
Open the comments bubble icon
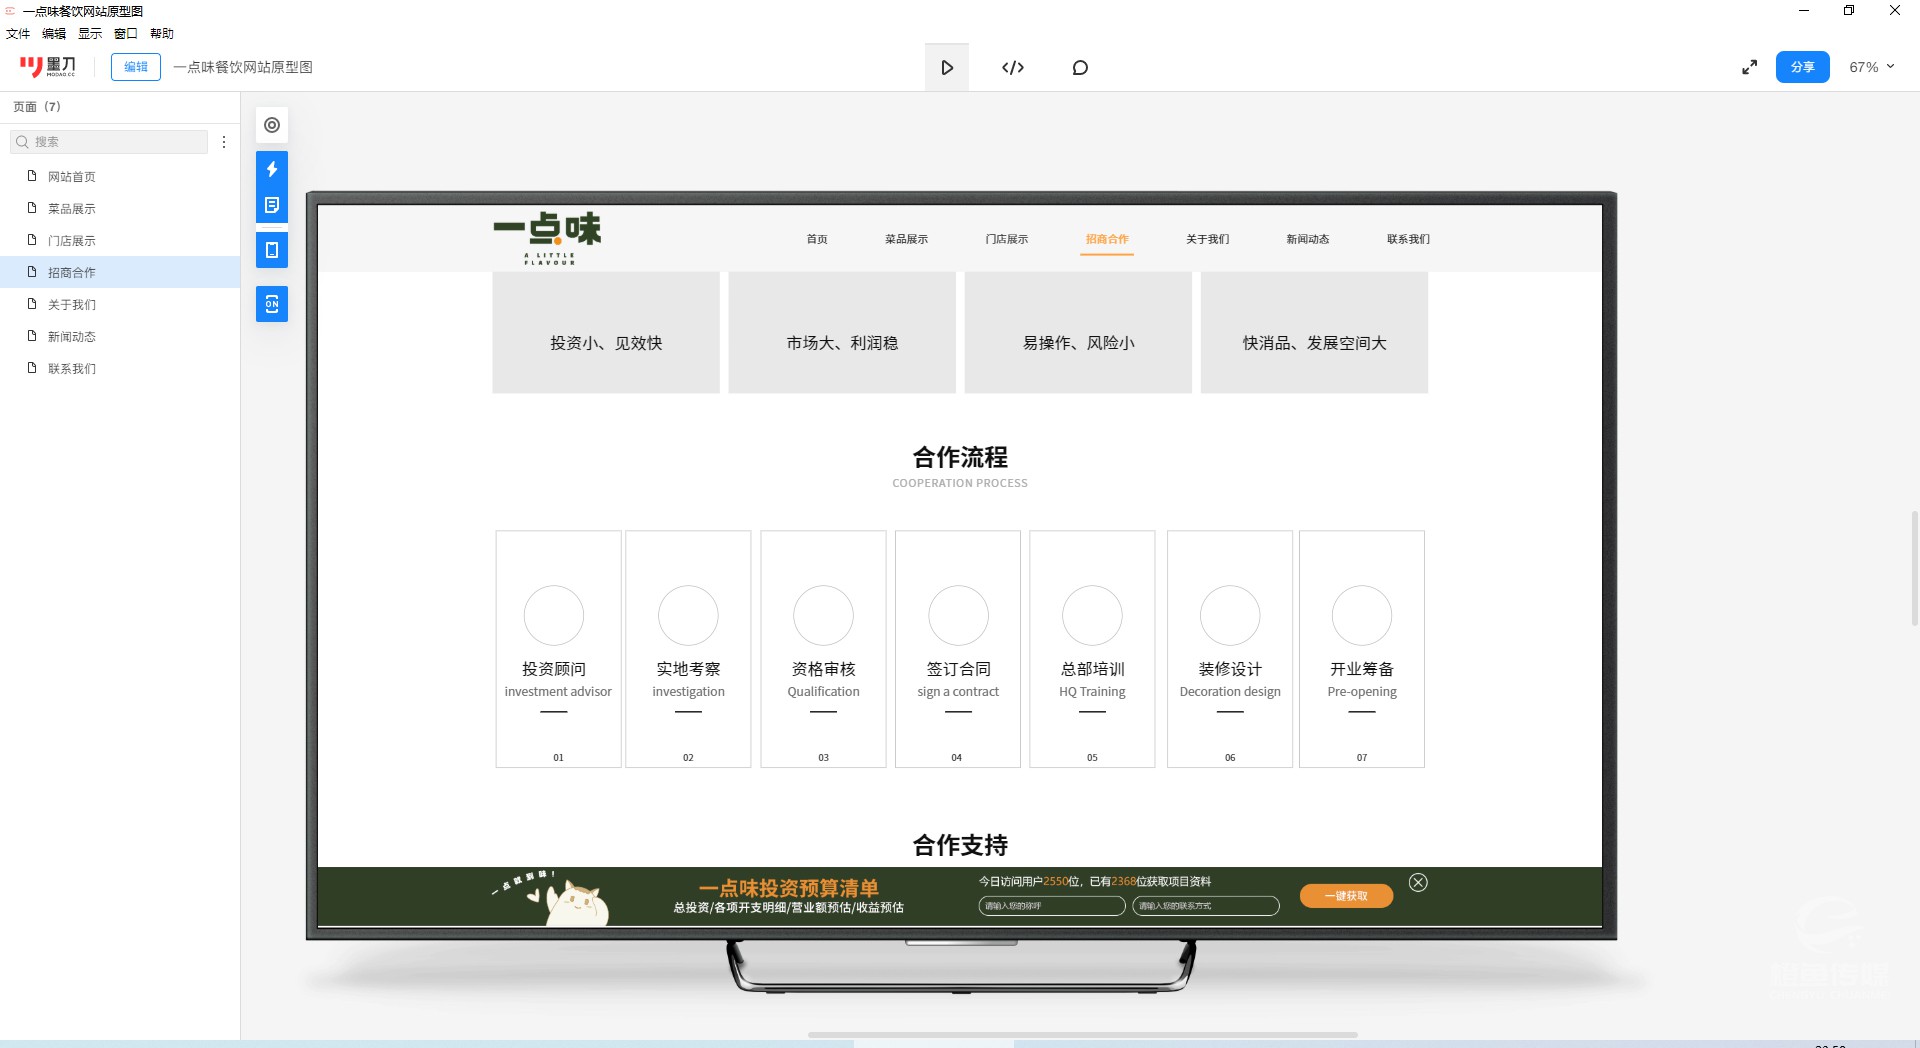point(1080,67)
